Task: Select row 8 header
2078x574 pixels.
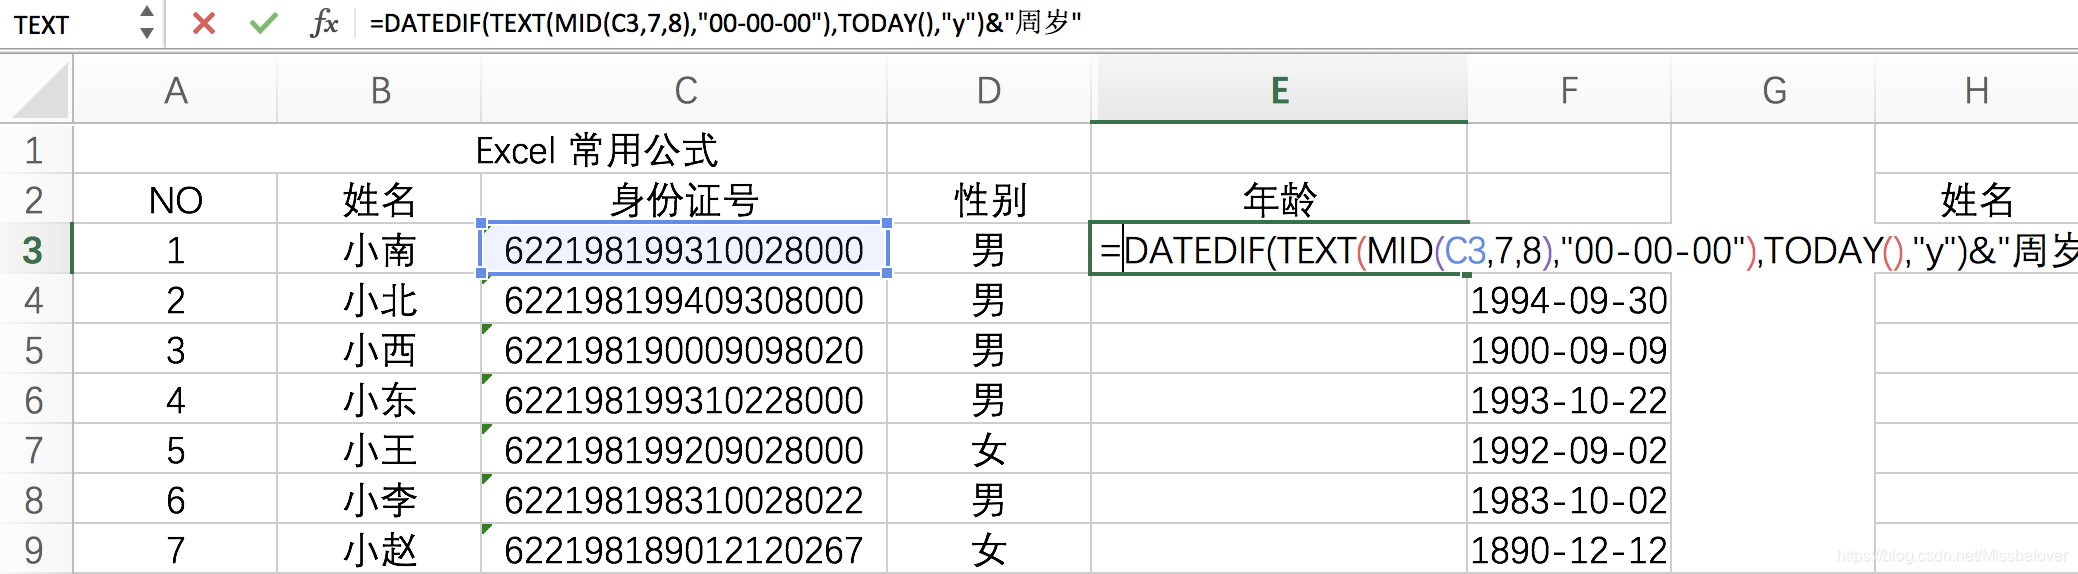Action: click(35, 499)
